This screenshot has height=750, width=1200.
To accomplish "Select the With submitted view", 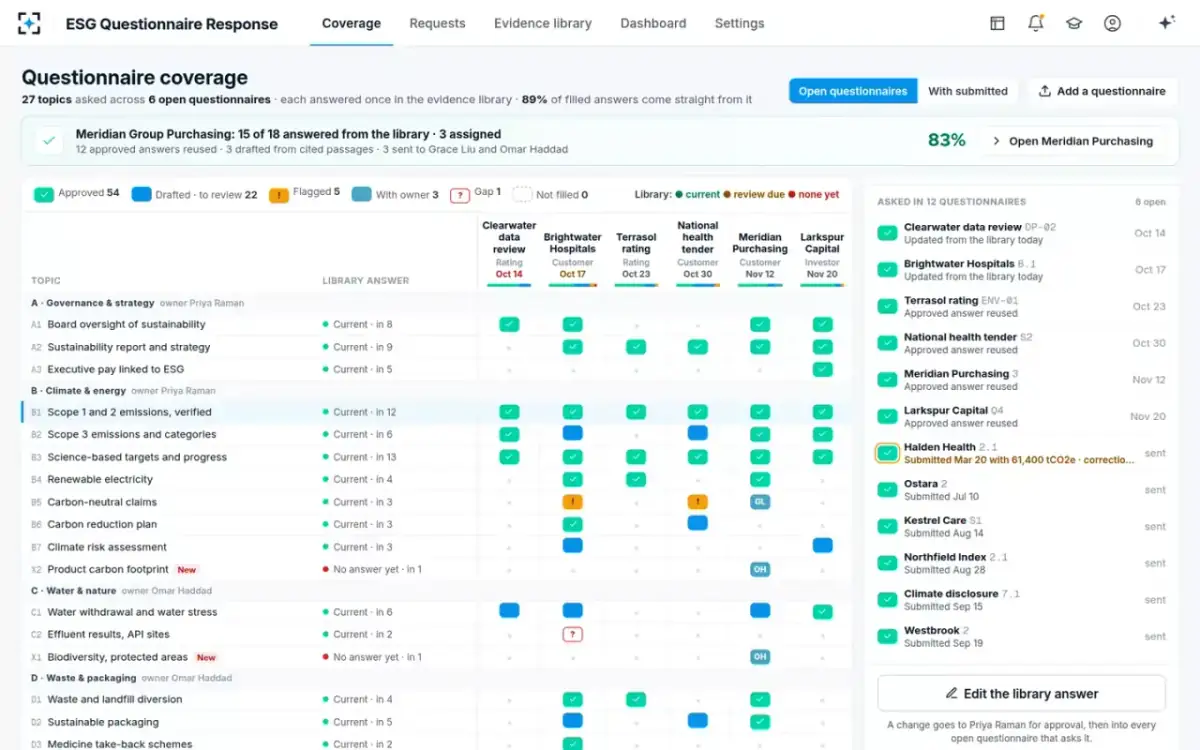I will pyautogui.click(x=968, y=91).
